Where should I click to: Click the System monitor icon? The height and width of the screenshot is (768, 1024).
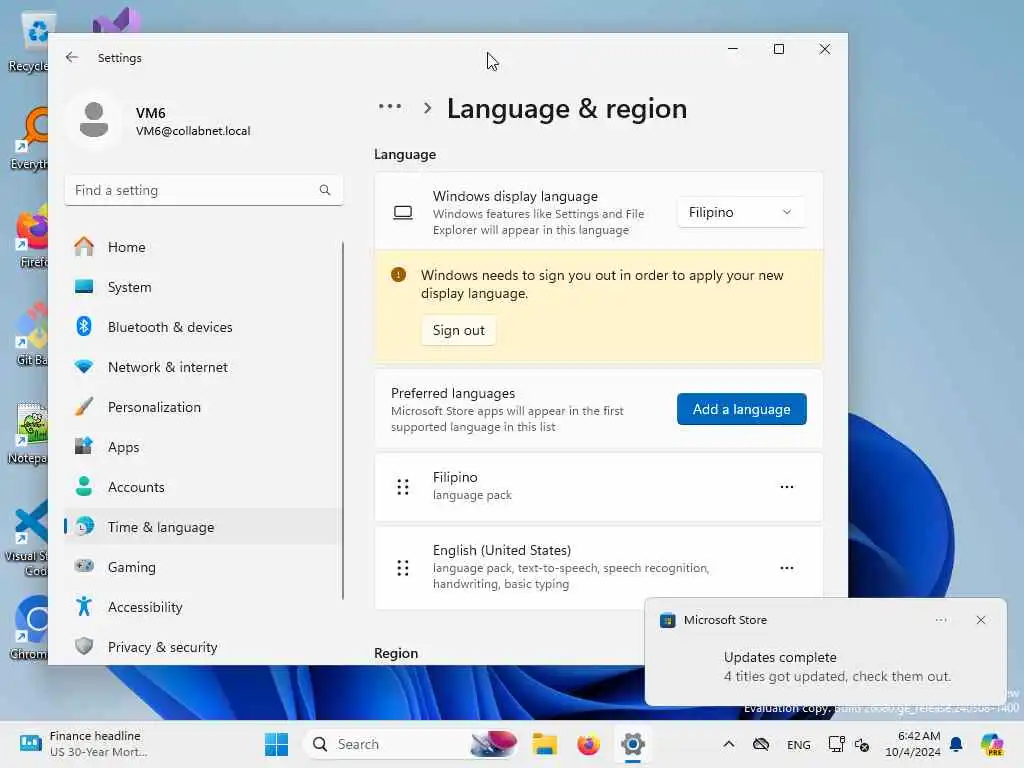84,287
